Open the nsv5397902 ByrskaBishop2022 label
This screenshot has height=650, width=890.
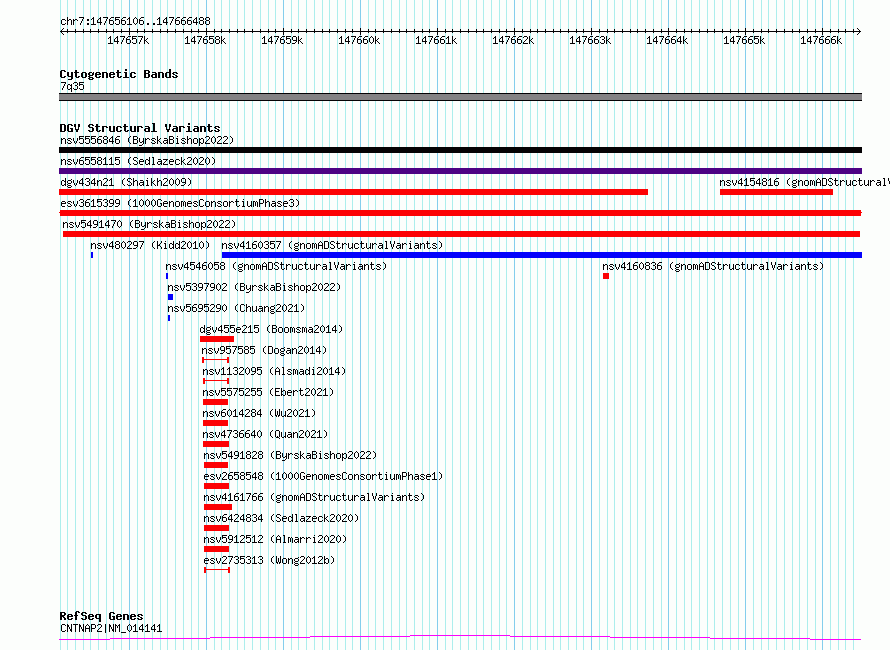click(253, 287)
